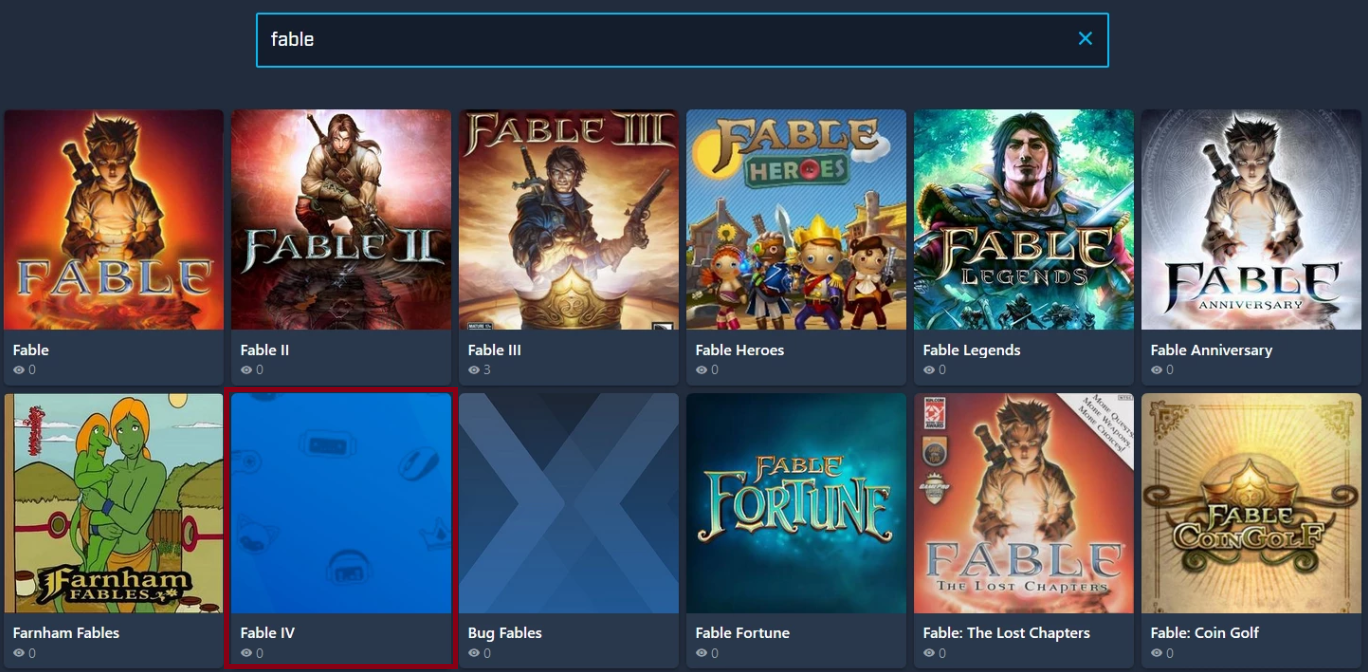Click the "Fable Heroes" title text

pyautogui.click(x=740, y=350)
